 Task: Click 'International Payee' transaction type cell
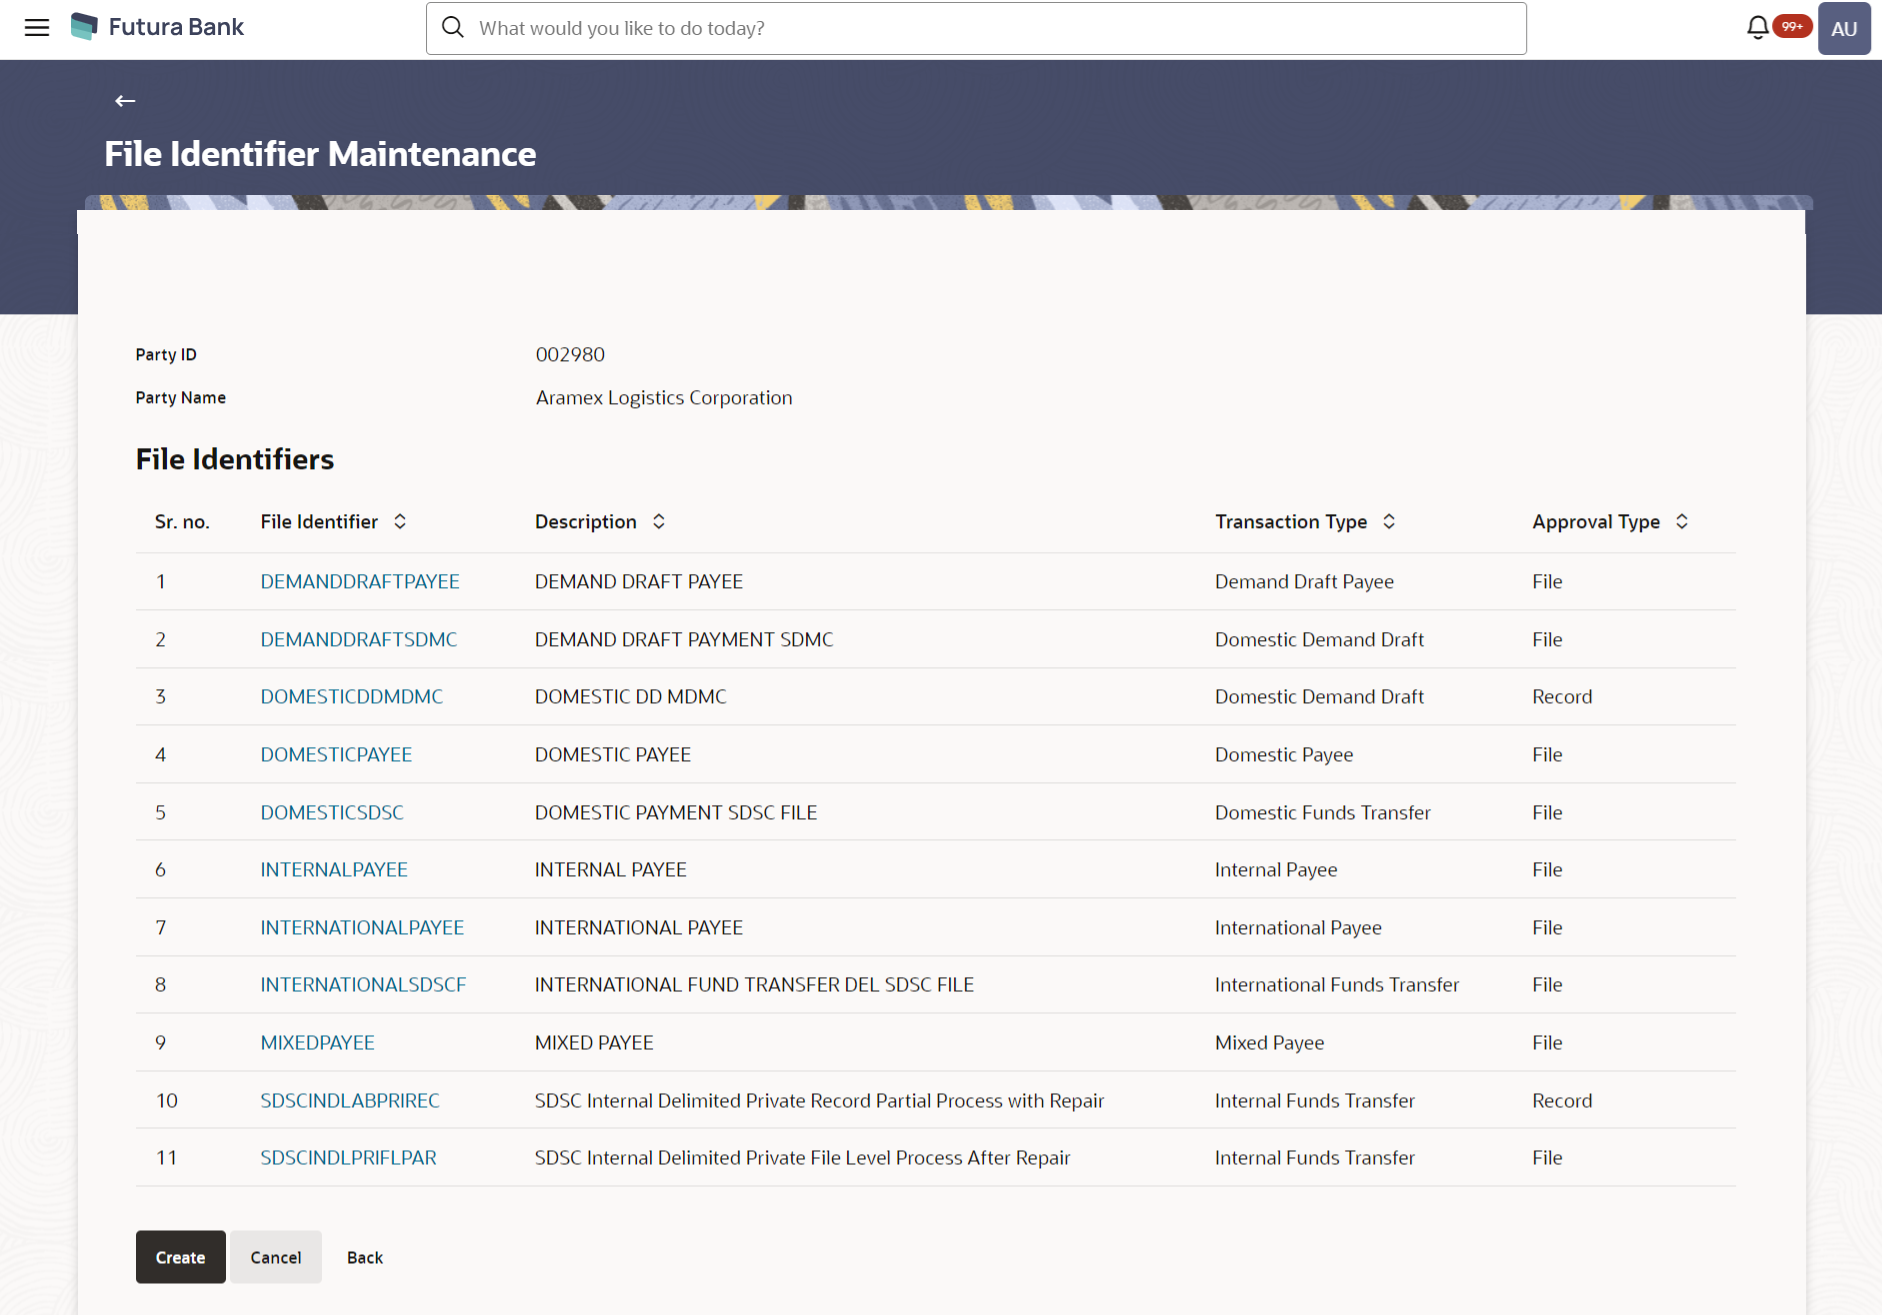pos(1298,927)
